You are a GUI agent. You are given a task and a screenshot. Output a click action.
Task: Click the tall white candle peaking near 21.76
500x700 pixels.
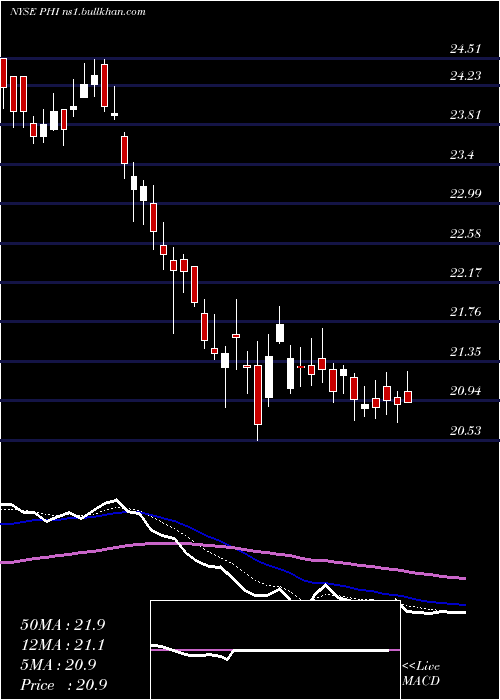tap(280, 333)
